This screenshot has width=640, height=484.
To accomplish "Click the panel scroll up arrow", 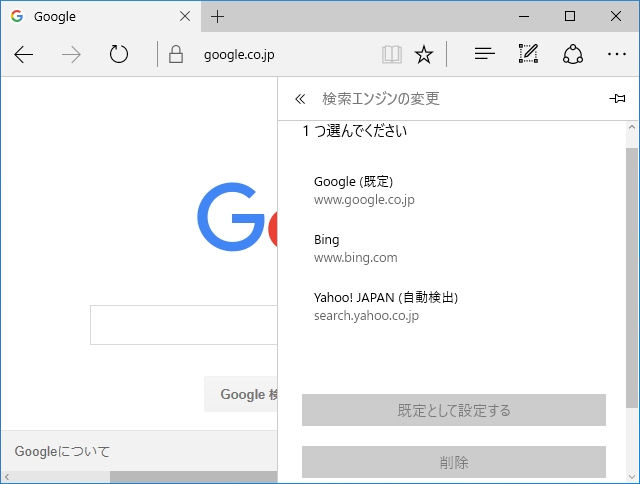I will click(631, 127).
